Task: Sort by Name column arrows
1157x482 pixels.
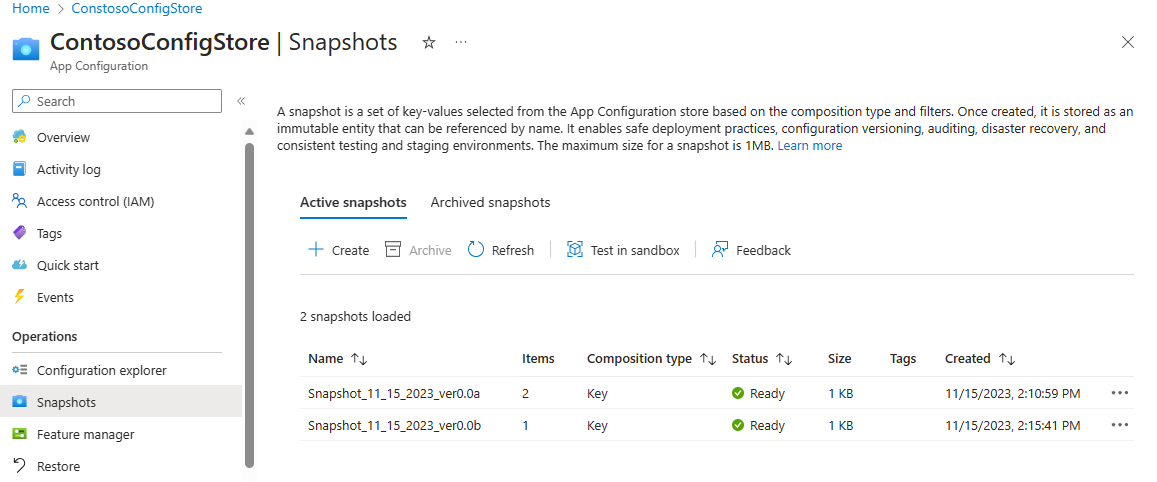Action: tap(359, 359)
